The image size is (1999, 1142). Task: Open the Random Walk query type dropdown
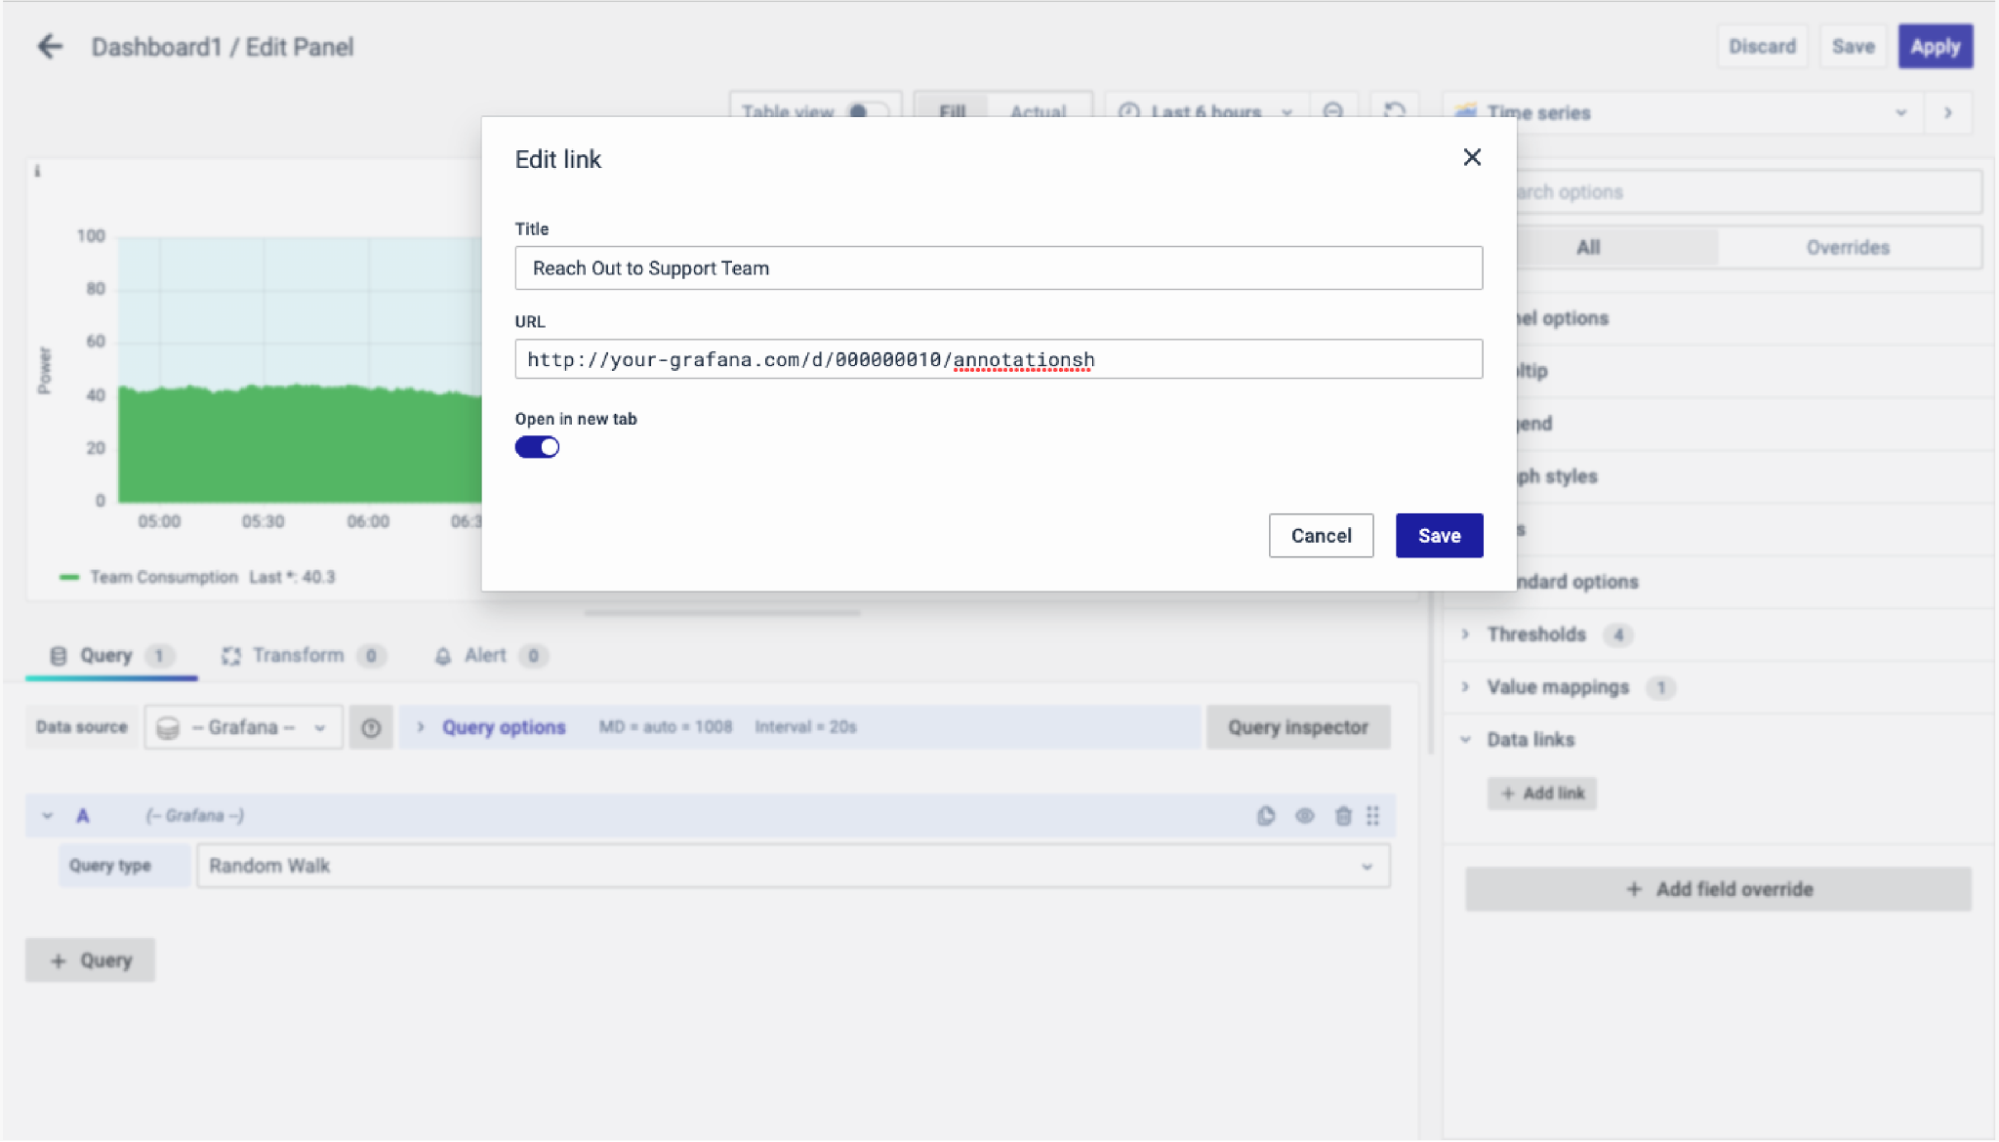792,866
